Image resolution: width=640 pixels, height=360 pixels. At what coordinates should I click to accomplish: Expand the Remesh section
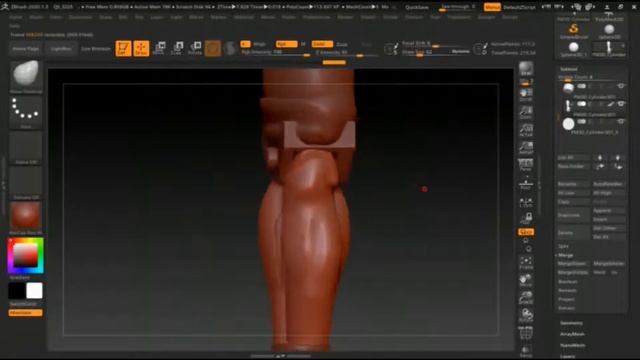tap(567, 290)
